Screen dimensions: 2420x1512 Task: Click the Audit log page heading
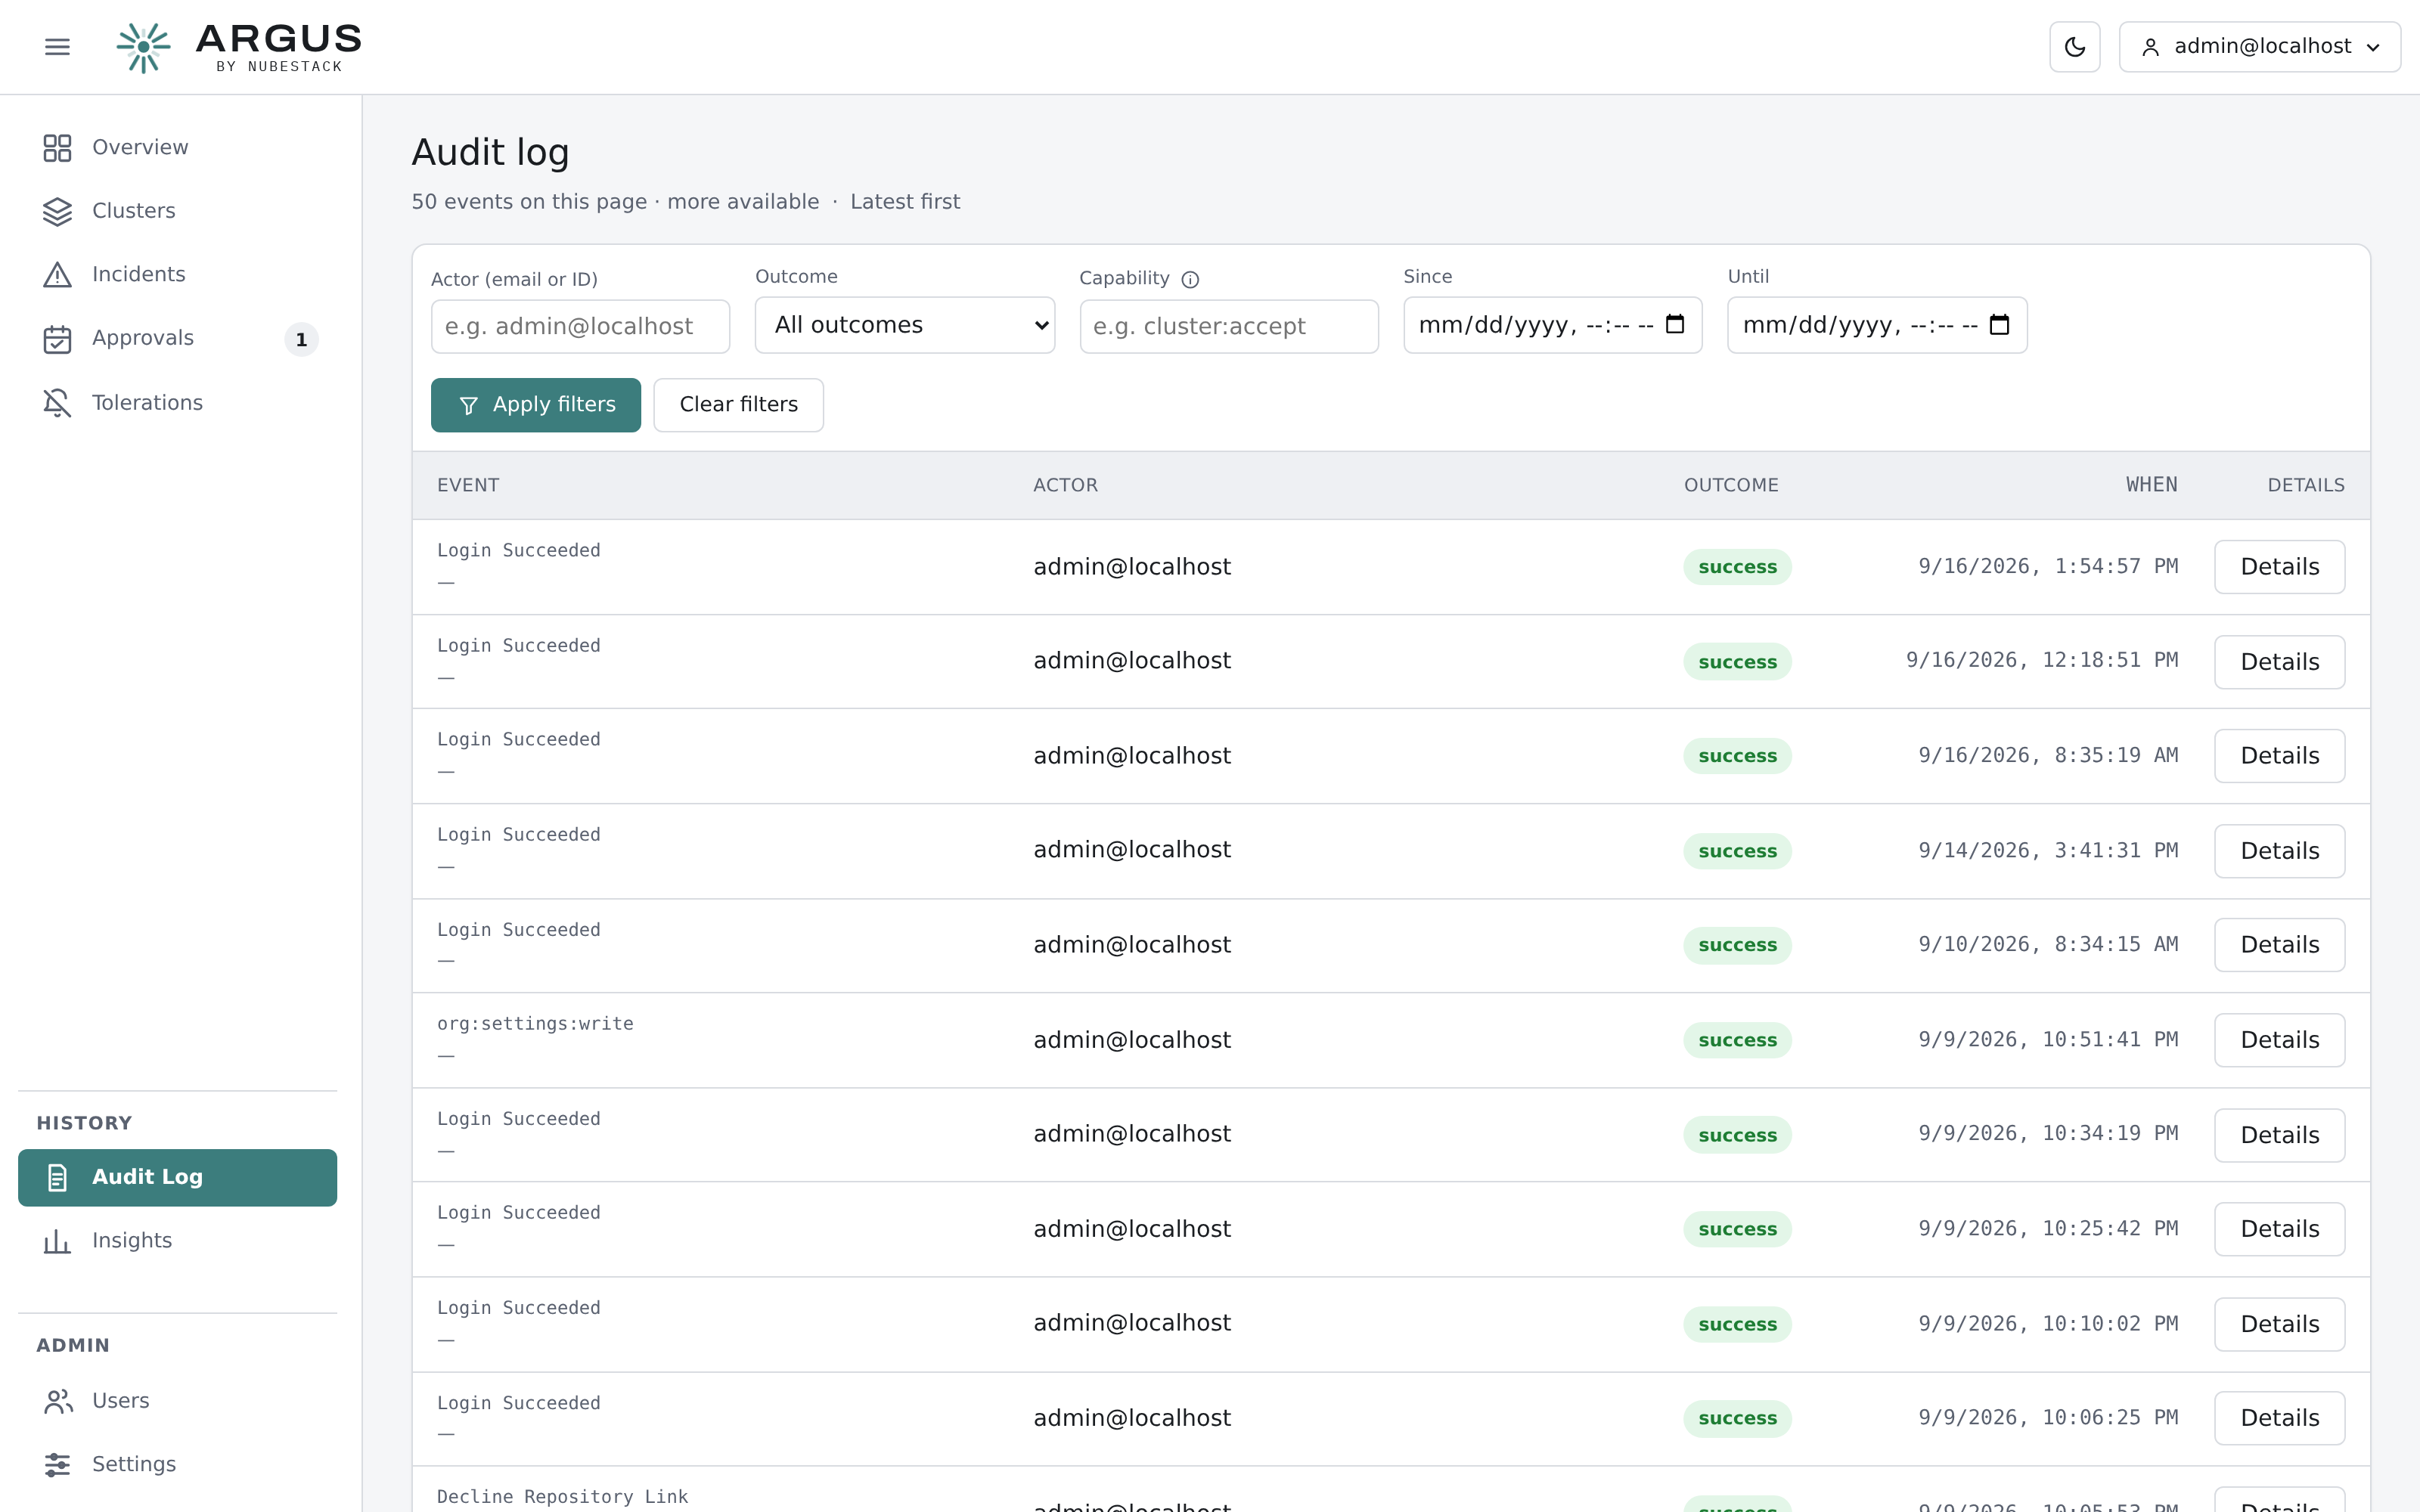pyautogui.click(x=490, y=153)
